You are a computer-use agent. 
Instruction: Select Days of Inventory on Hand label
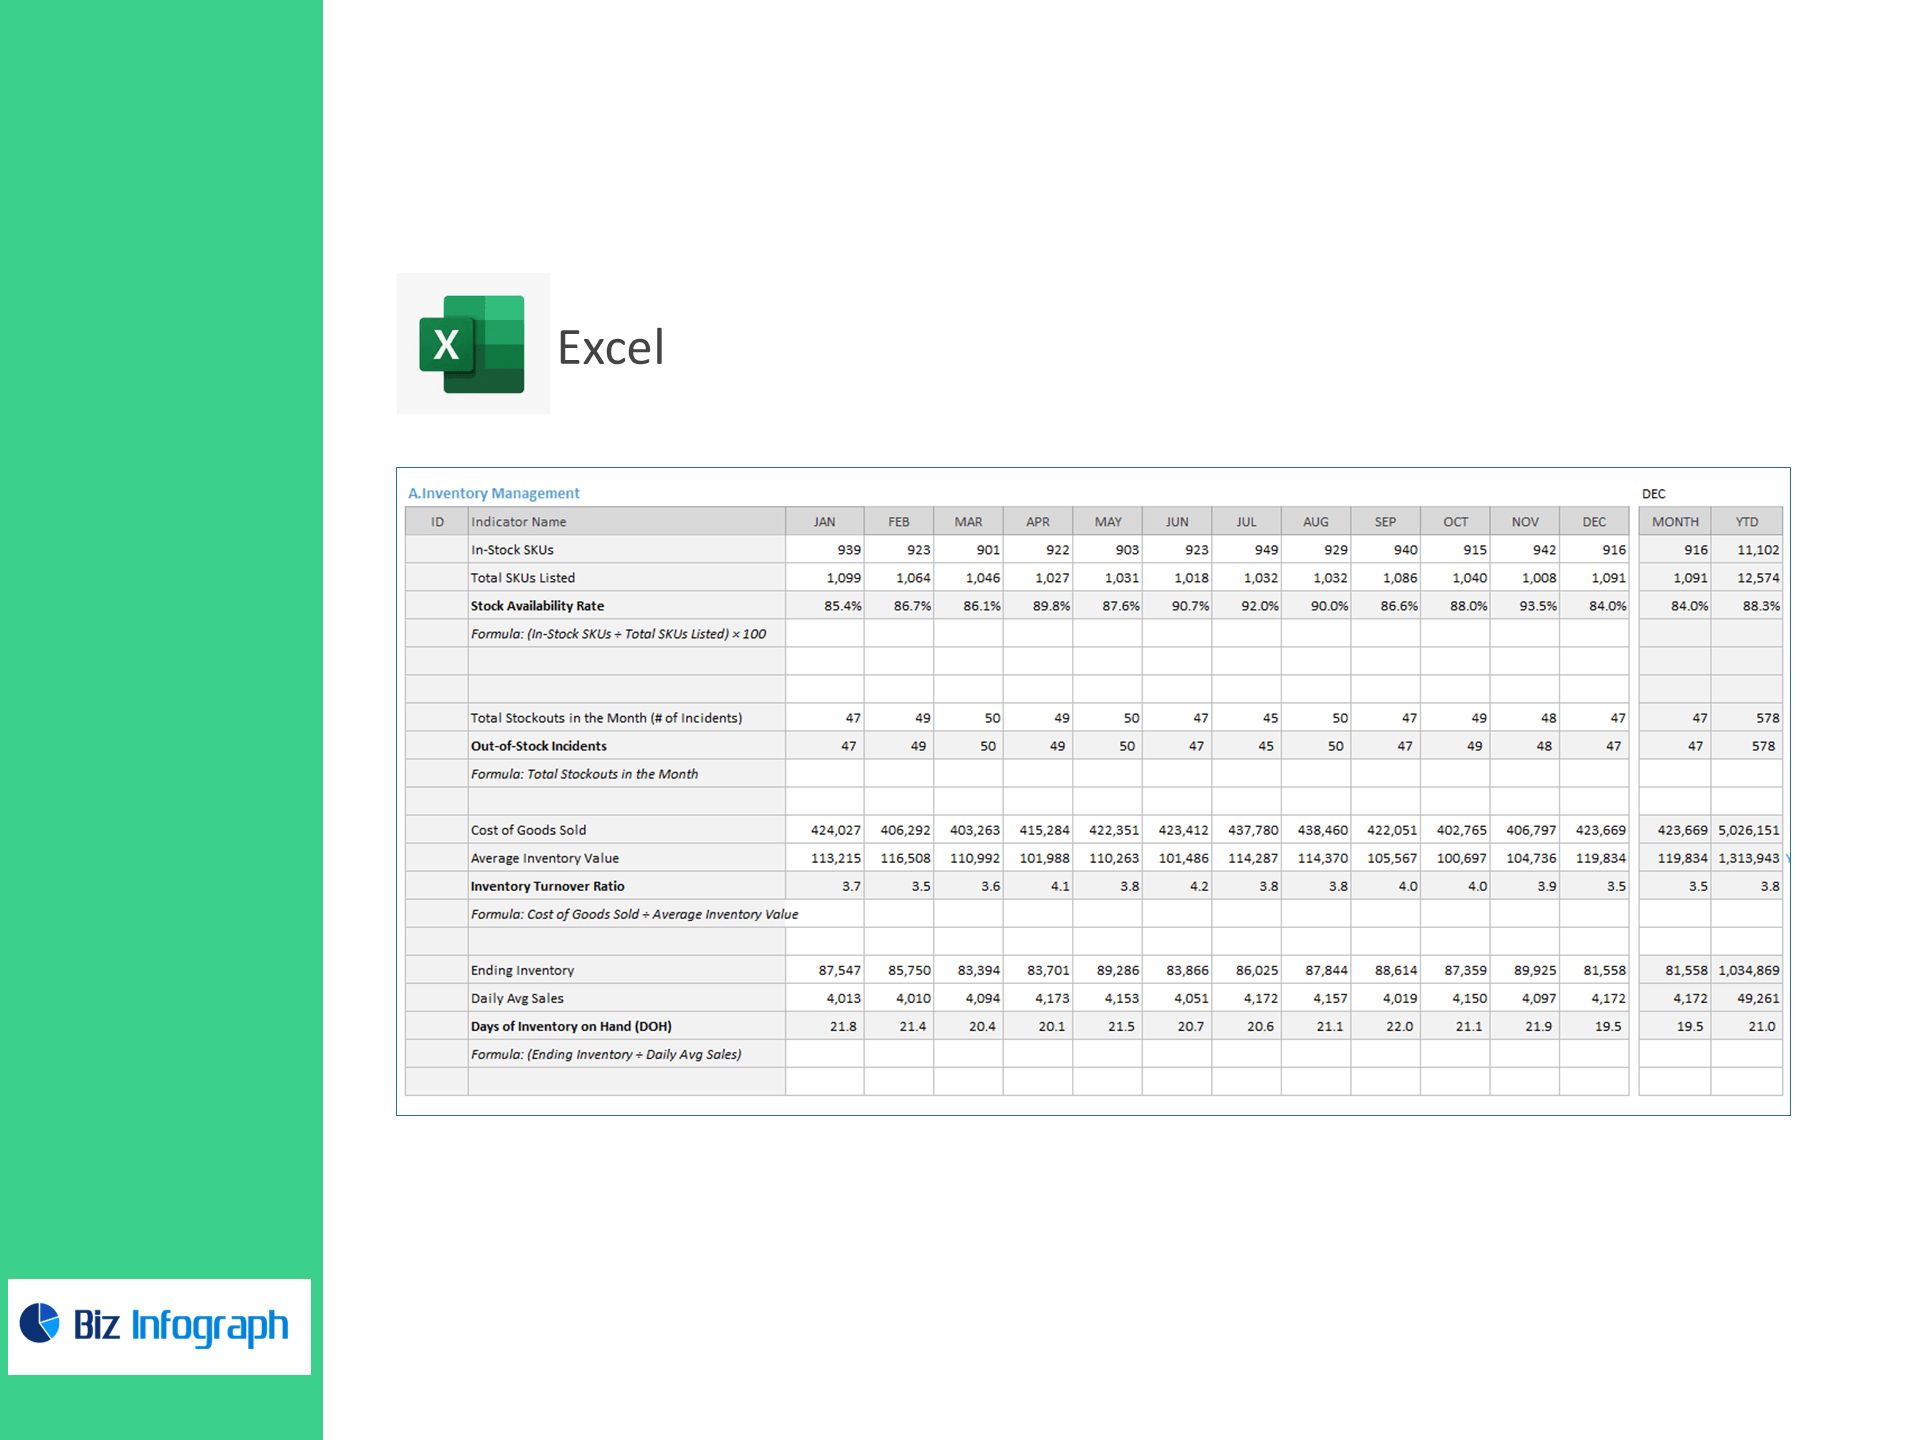pos(571,1026)
